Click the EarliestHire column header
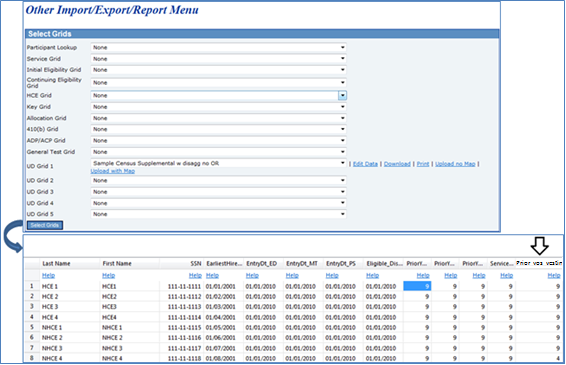 [224, 264]
